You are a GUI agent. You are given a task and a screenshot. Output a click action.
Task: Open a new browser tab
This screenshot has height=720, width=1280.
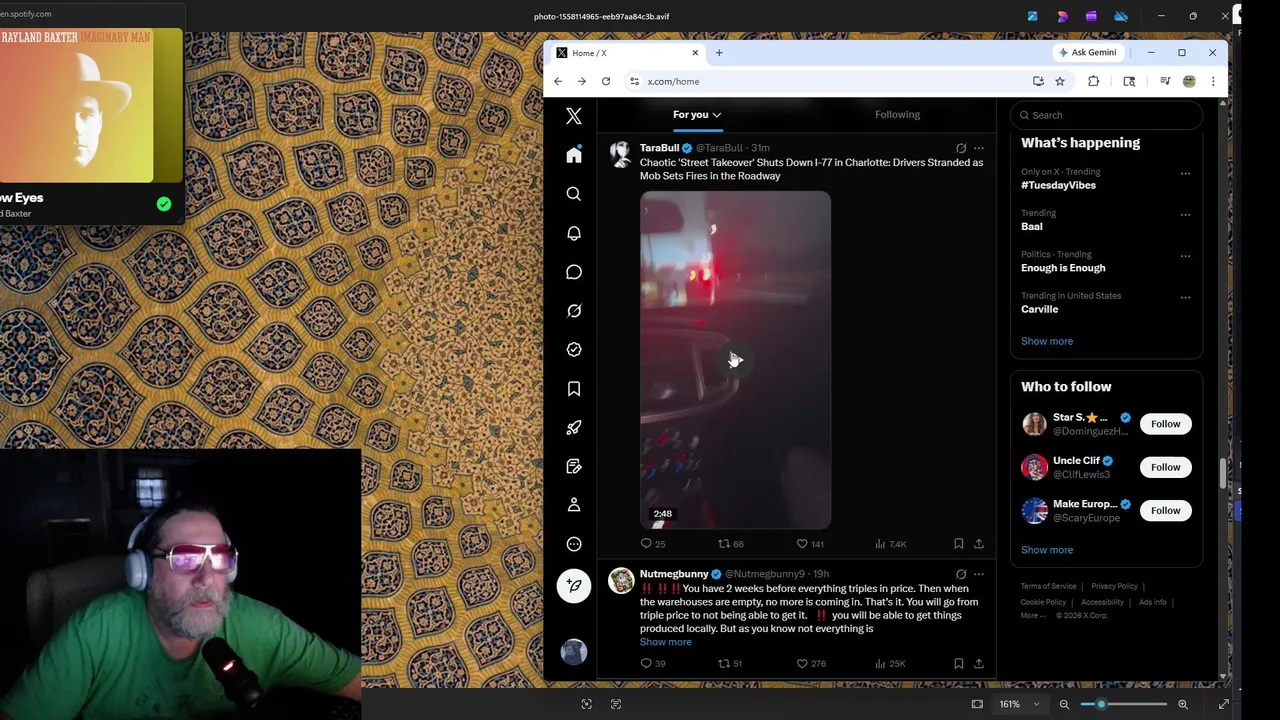click(719, 53)
